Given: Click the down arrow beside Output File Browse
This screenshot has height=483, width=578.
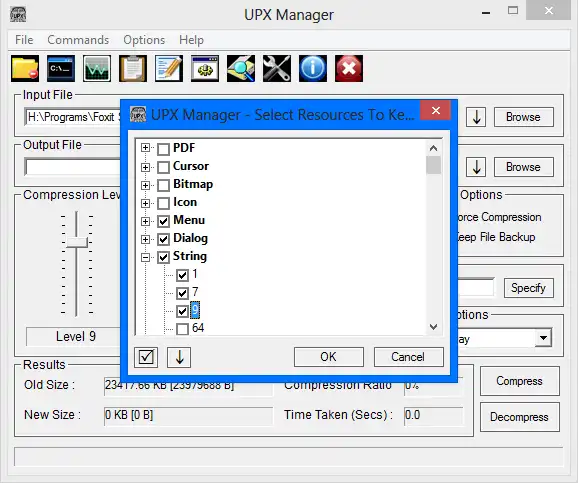Looking at the screenshot, I should point(476,167).
